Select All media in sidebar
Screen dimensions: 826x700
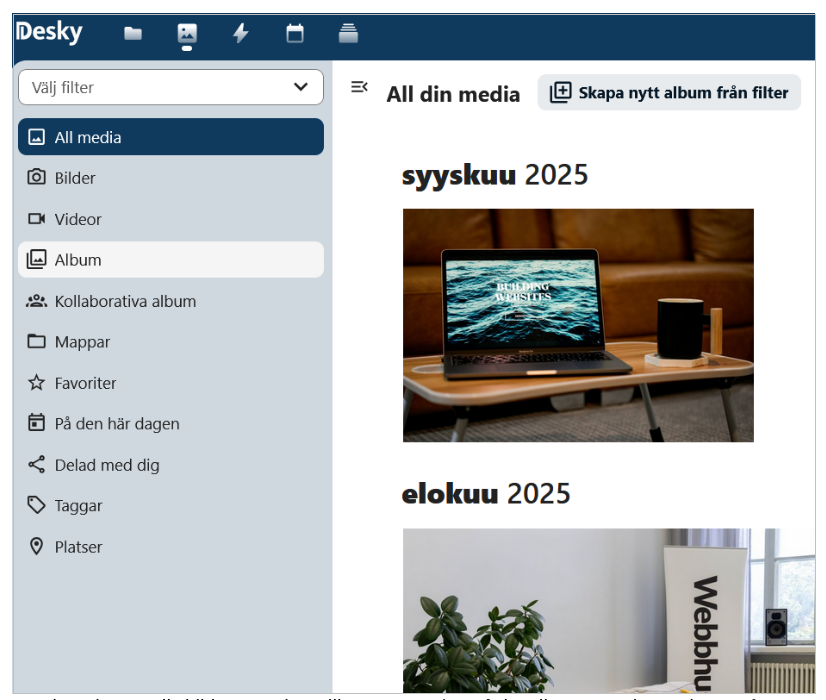click(171, 137)
